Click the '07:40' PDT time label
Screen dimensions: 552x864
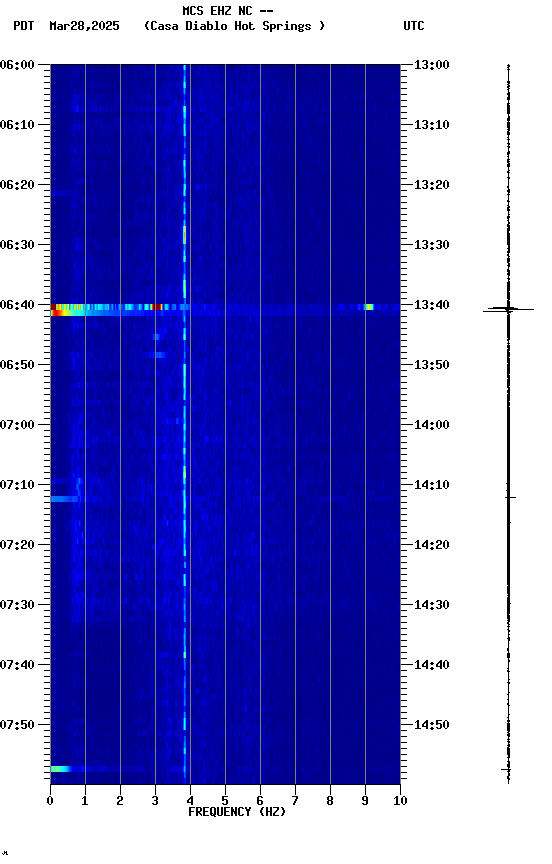(x=17, y=665)
